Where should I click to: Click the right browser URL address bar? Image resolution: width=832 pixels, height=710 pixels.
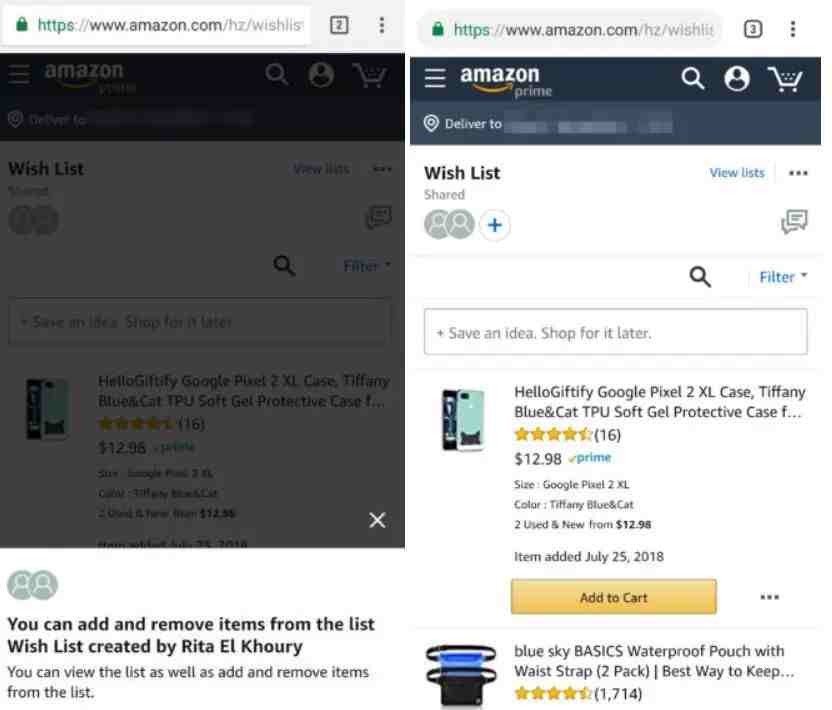571,30
